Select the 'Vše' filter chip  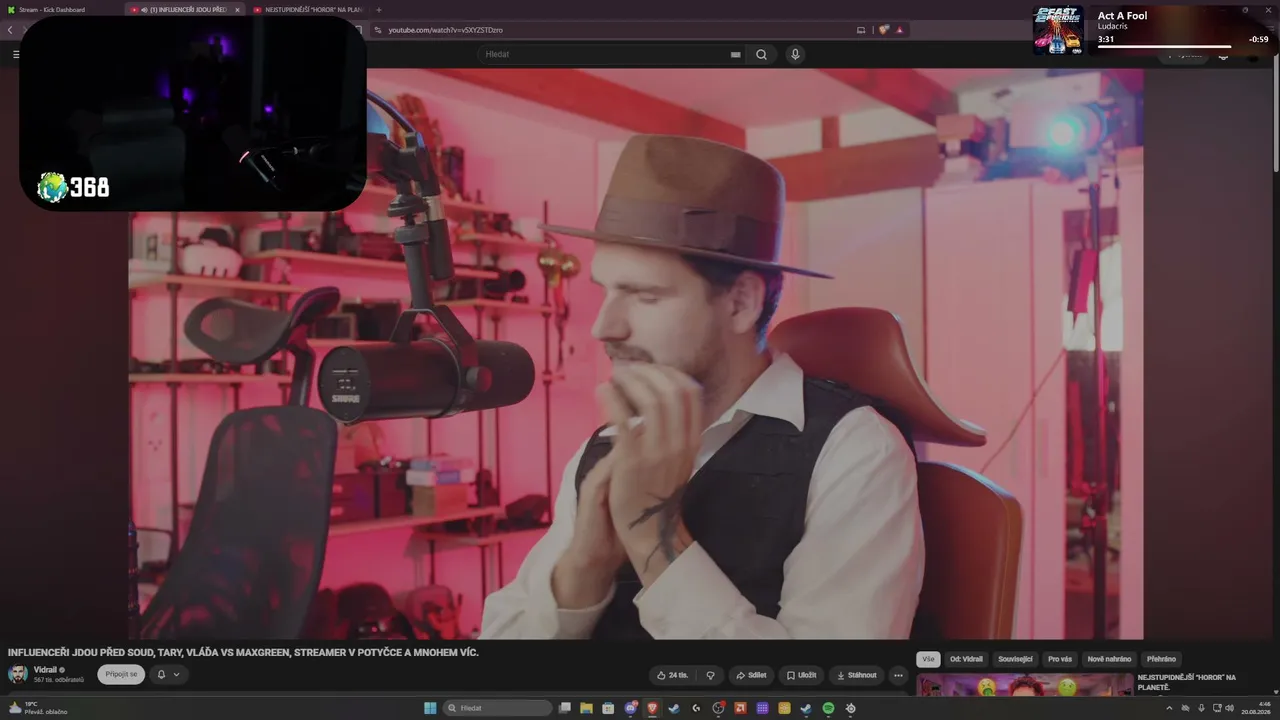[929, 659]
